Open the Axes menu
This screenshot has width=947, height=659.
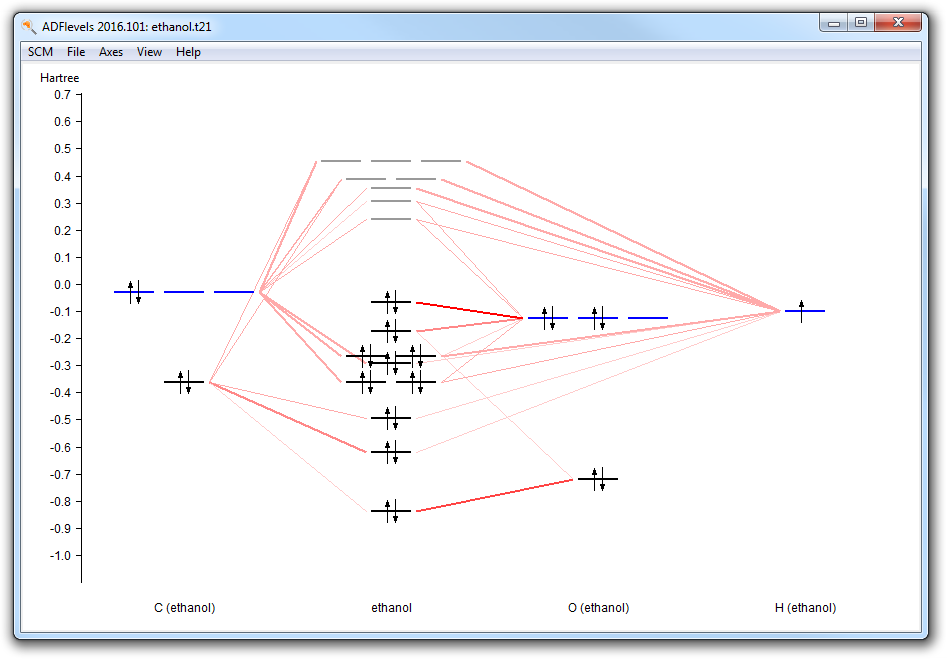point(111,52)
